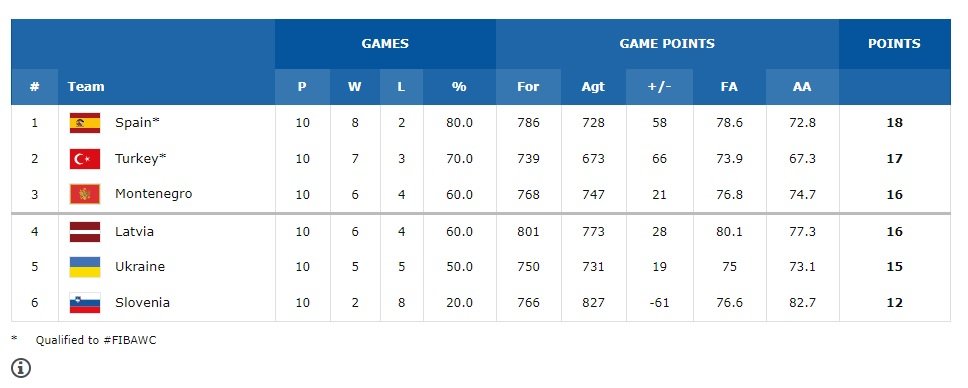Viewport: 968px width, 388px height.
Task: Click the Slovenia flag icon
Action: tap(85, 303)
